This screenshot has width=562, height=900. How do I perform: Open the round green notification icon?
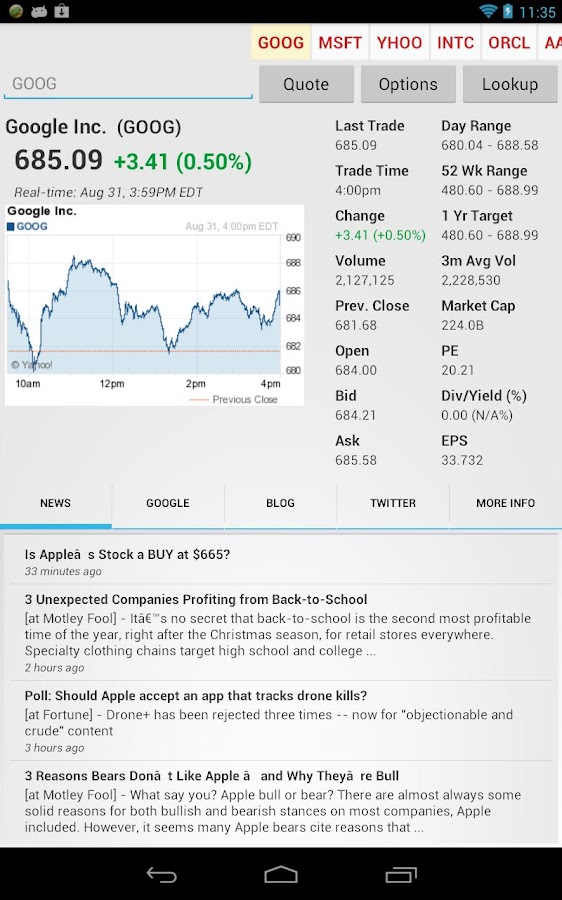tap(16, 11)
